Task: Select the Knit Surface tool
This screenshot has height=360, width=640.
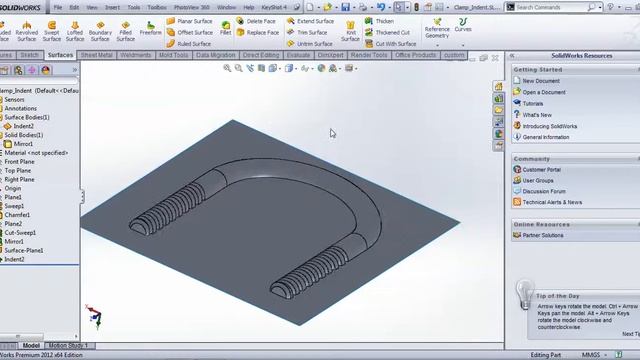Action: click(350, 31)
